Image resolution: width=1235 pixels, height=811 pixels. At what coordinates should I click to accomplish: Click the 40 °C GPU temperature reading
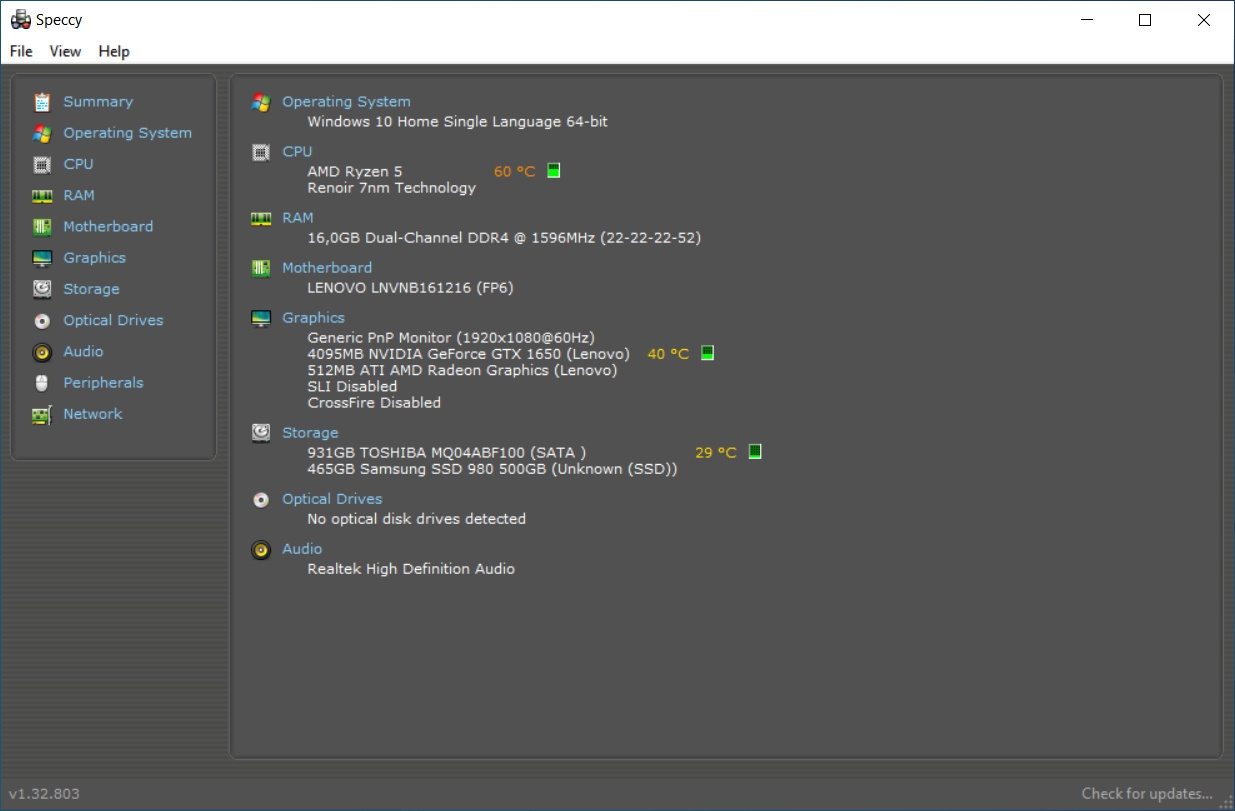pyautogui.click(x=668, y=354)
